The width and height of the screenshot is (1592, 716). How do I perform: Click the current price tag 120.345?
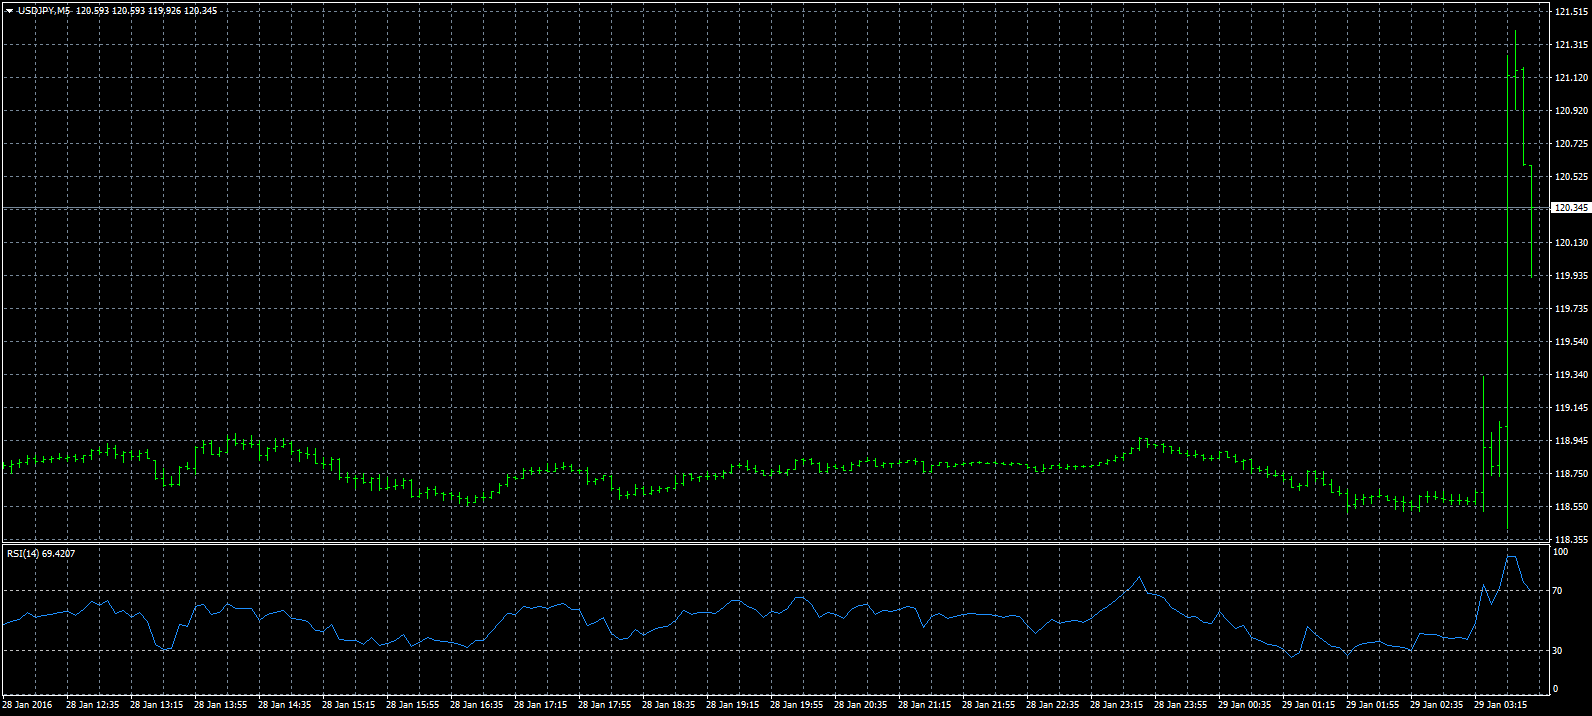1571,208
